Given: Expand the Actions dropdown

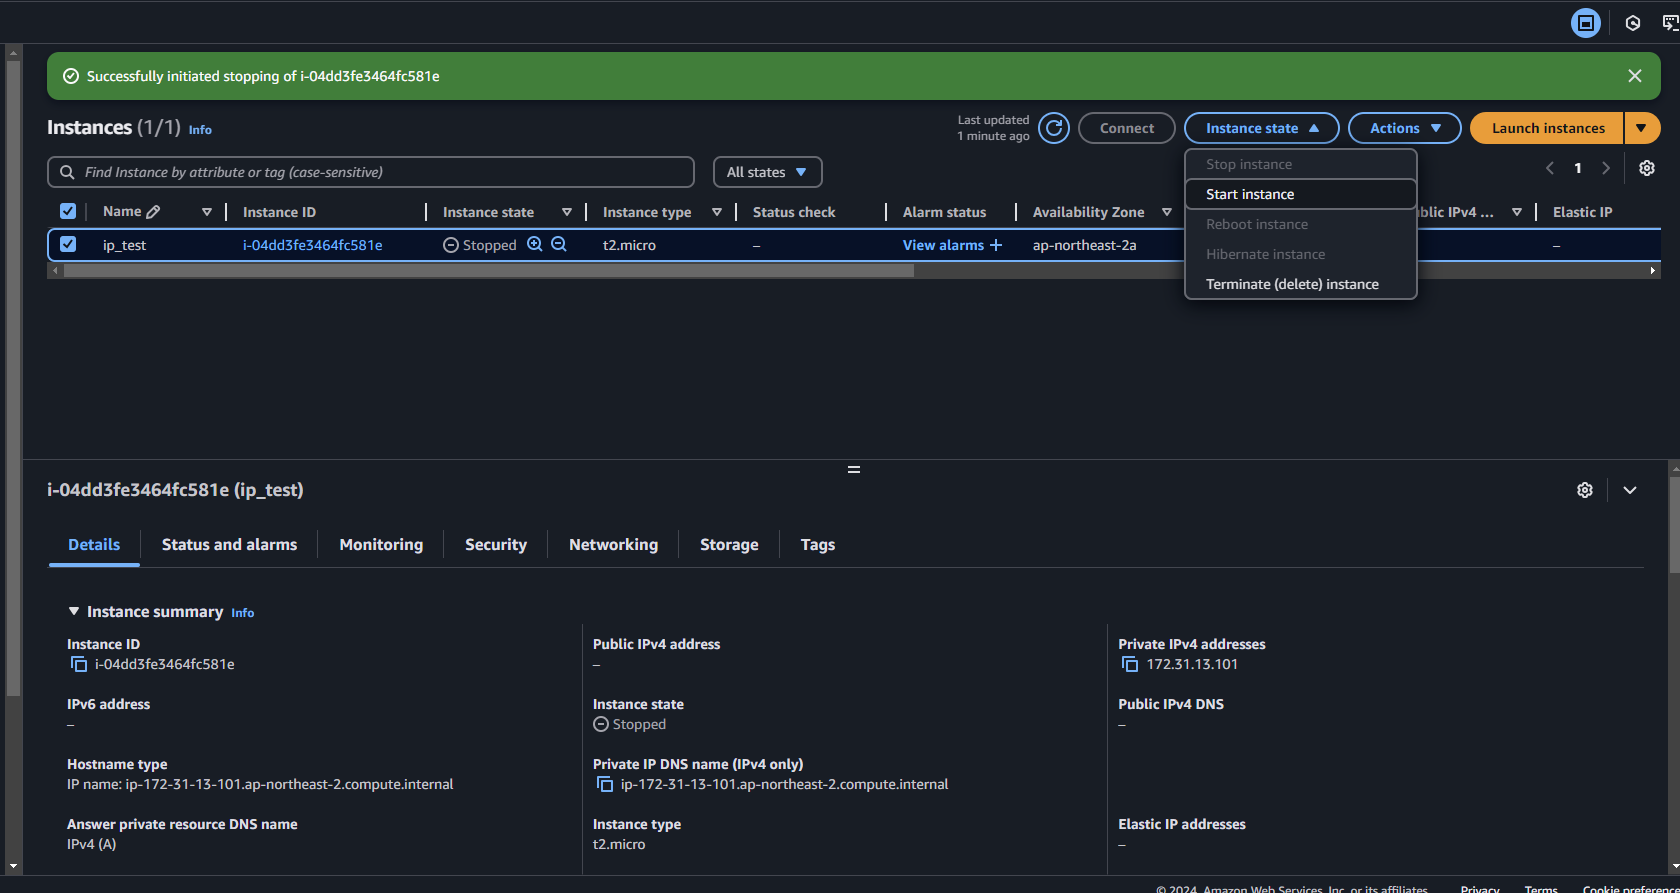Looking at the screenshot, I should (x=1405, y=128).
